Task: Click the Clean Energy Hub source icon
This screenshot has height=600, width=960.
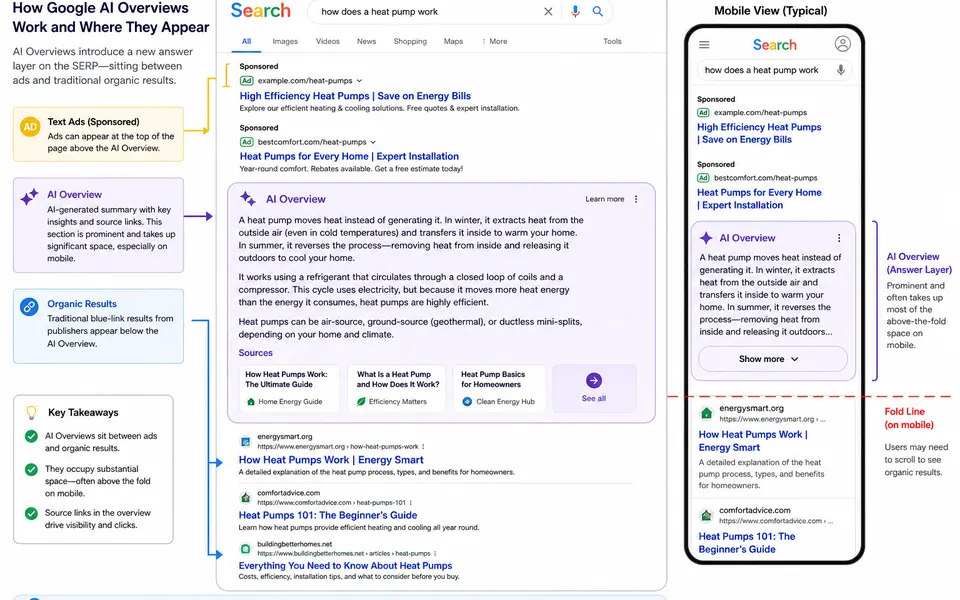Action: click(x=467, y=402)
